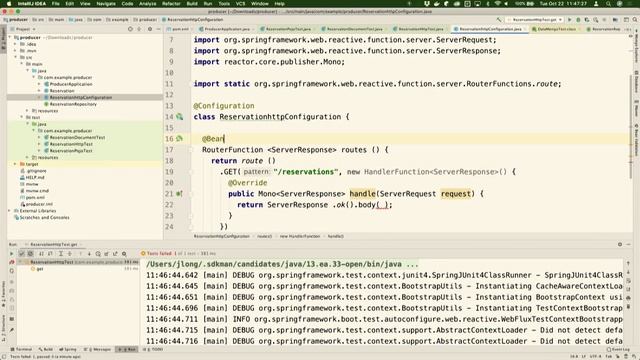Click the Collapse All icon in Project panel header
The width and height of the screenshot is (640, 360).
[139, 29]
